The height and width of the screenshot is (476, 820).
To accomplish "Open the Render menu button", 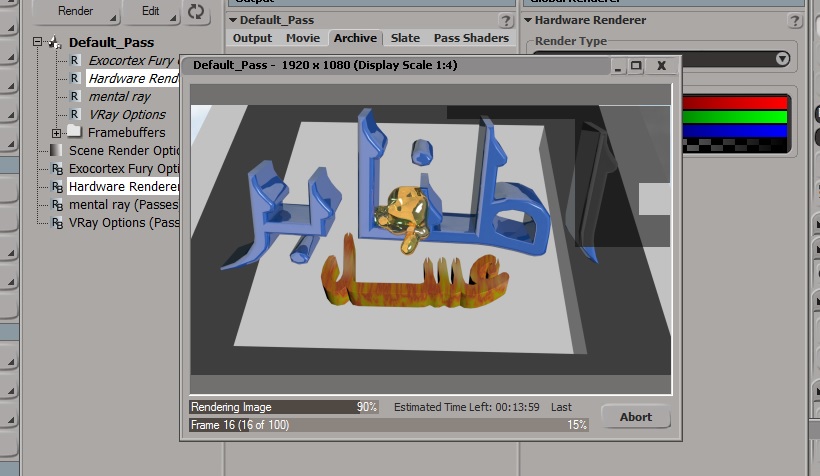I will point(76,11).
